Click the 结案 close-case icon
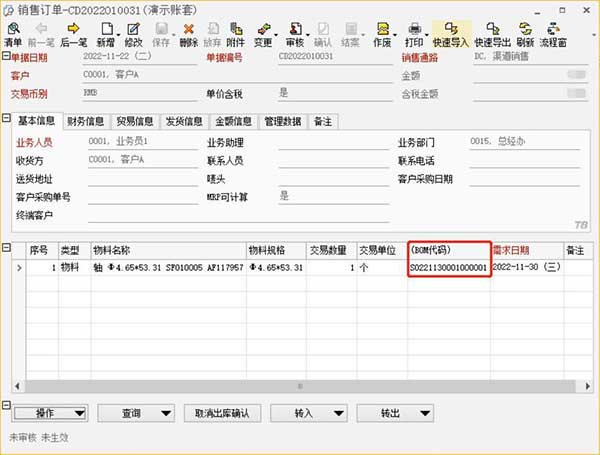600x455 pixels. click(350, 34)
